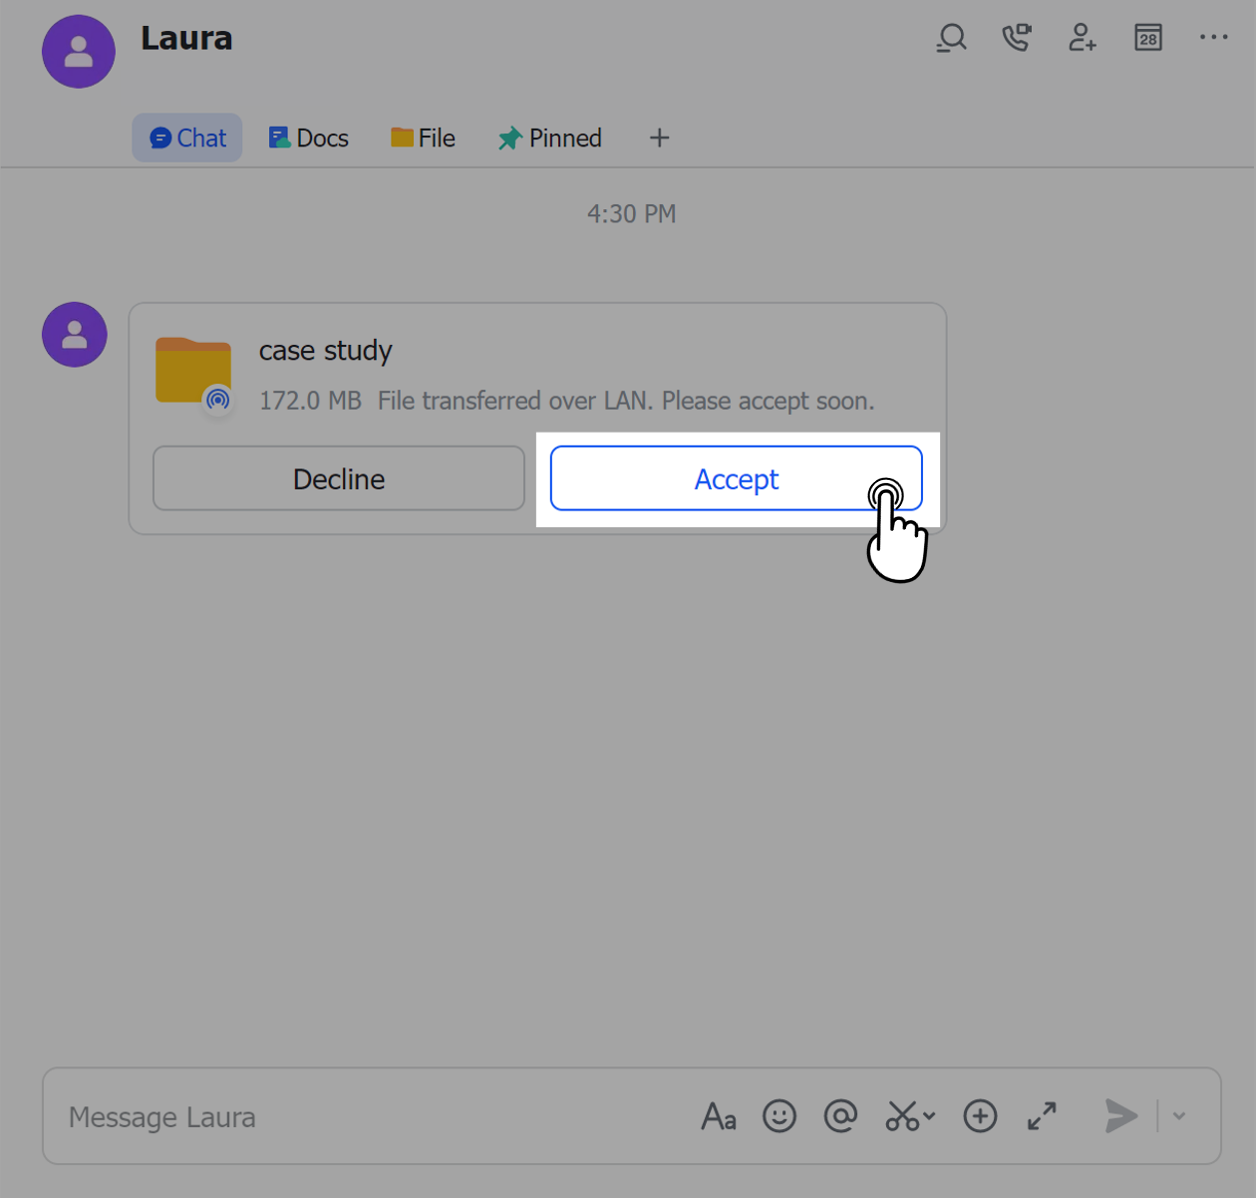Send the message with the arrow icon
Screen dimensions: 1256x1198
(1120, 1116)
